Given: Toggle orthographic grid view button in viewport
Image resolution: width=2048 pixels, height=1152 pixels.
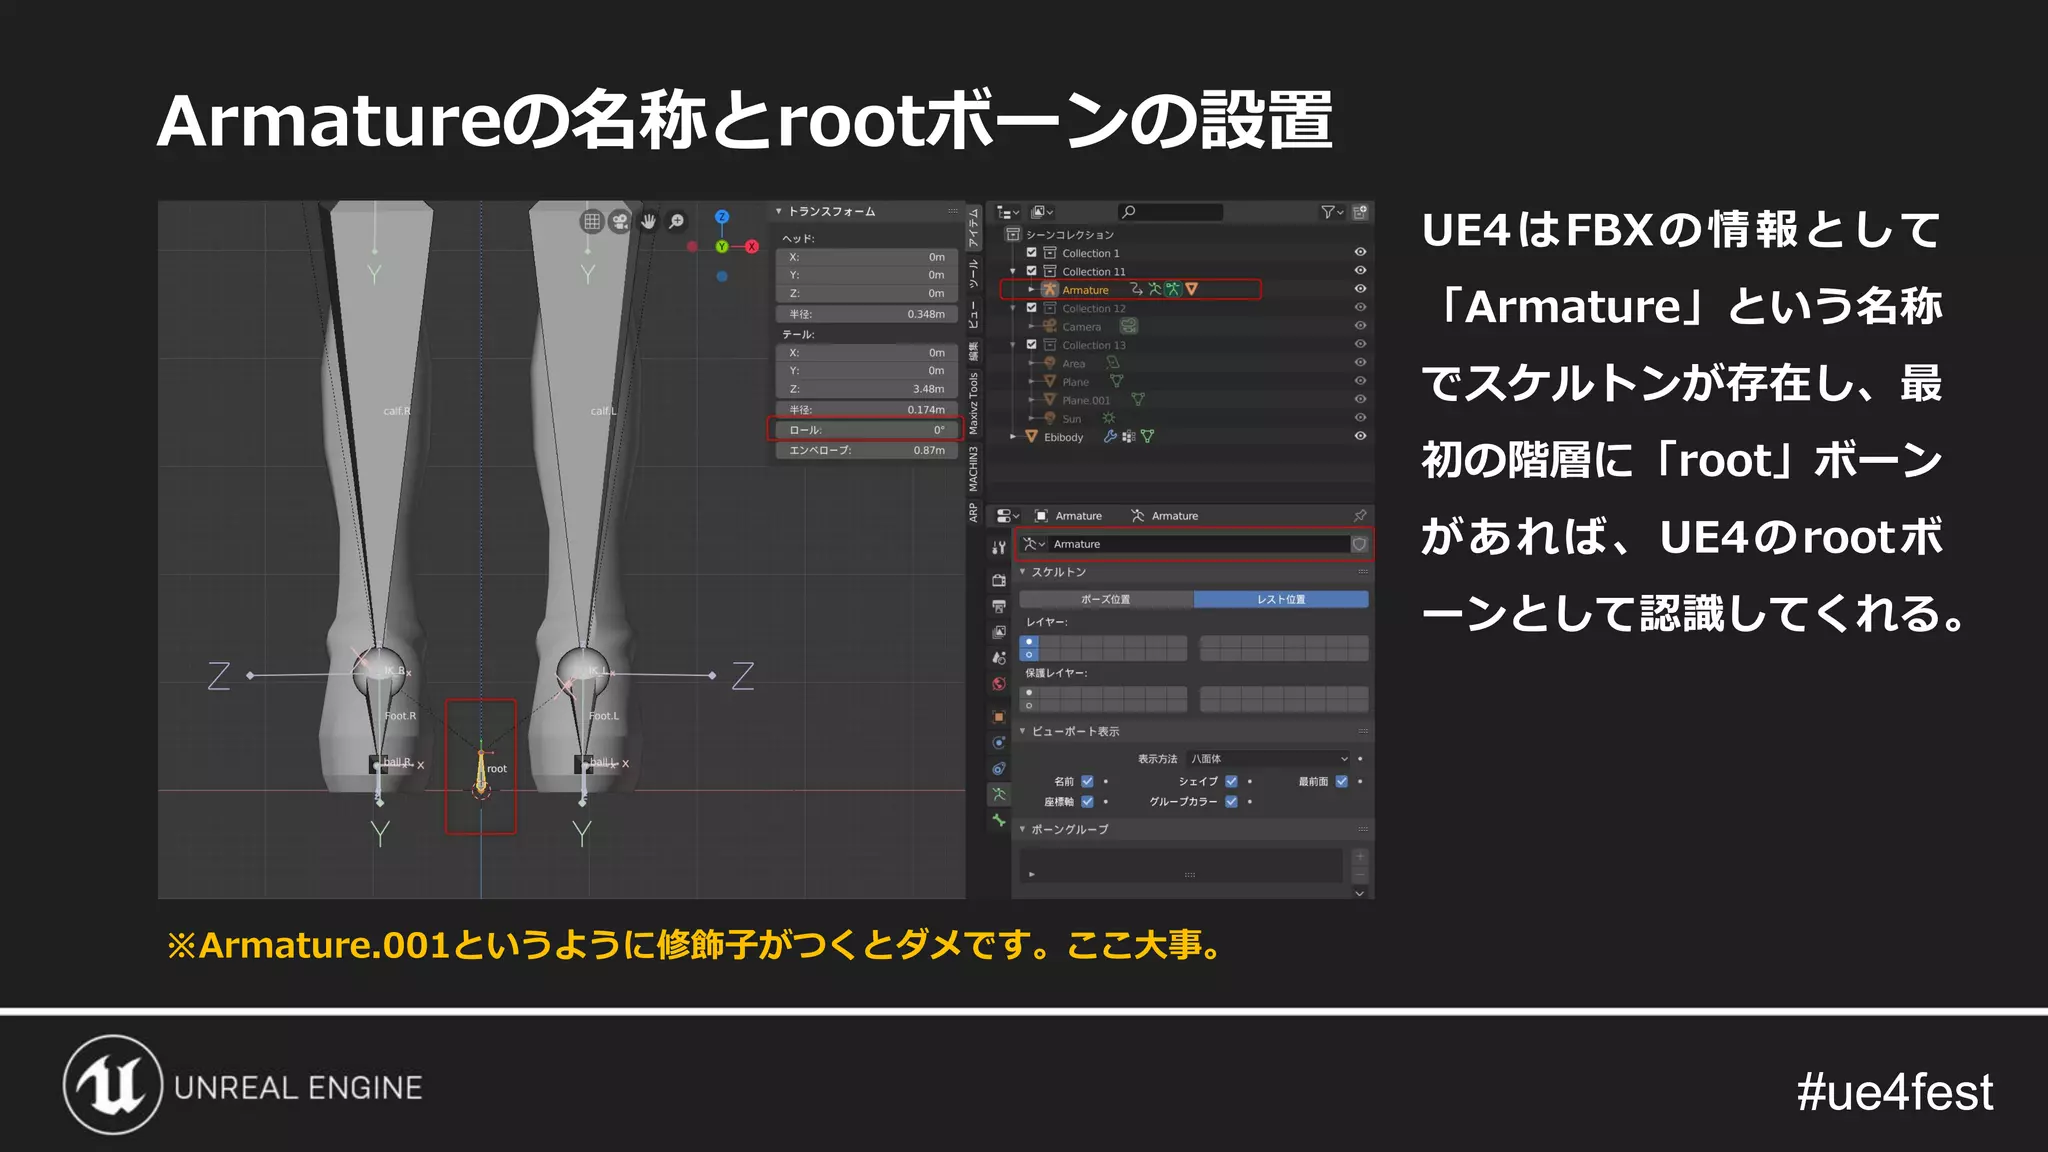Looking at the screenshot, I should point(592,221).
